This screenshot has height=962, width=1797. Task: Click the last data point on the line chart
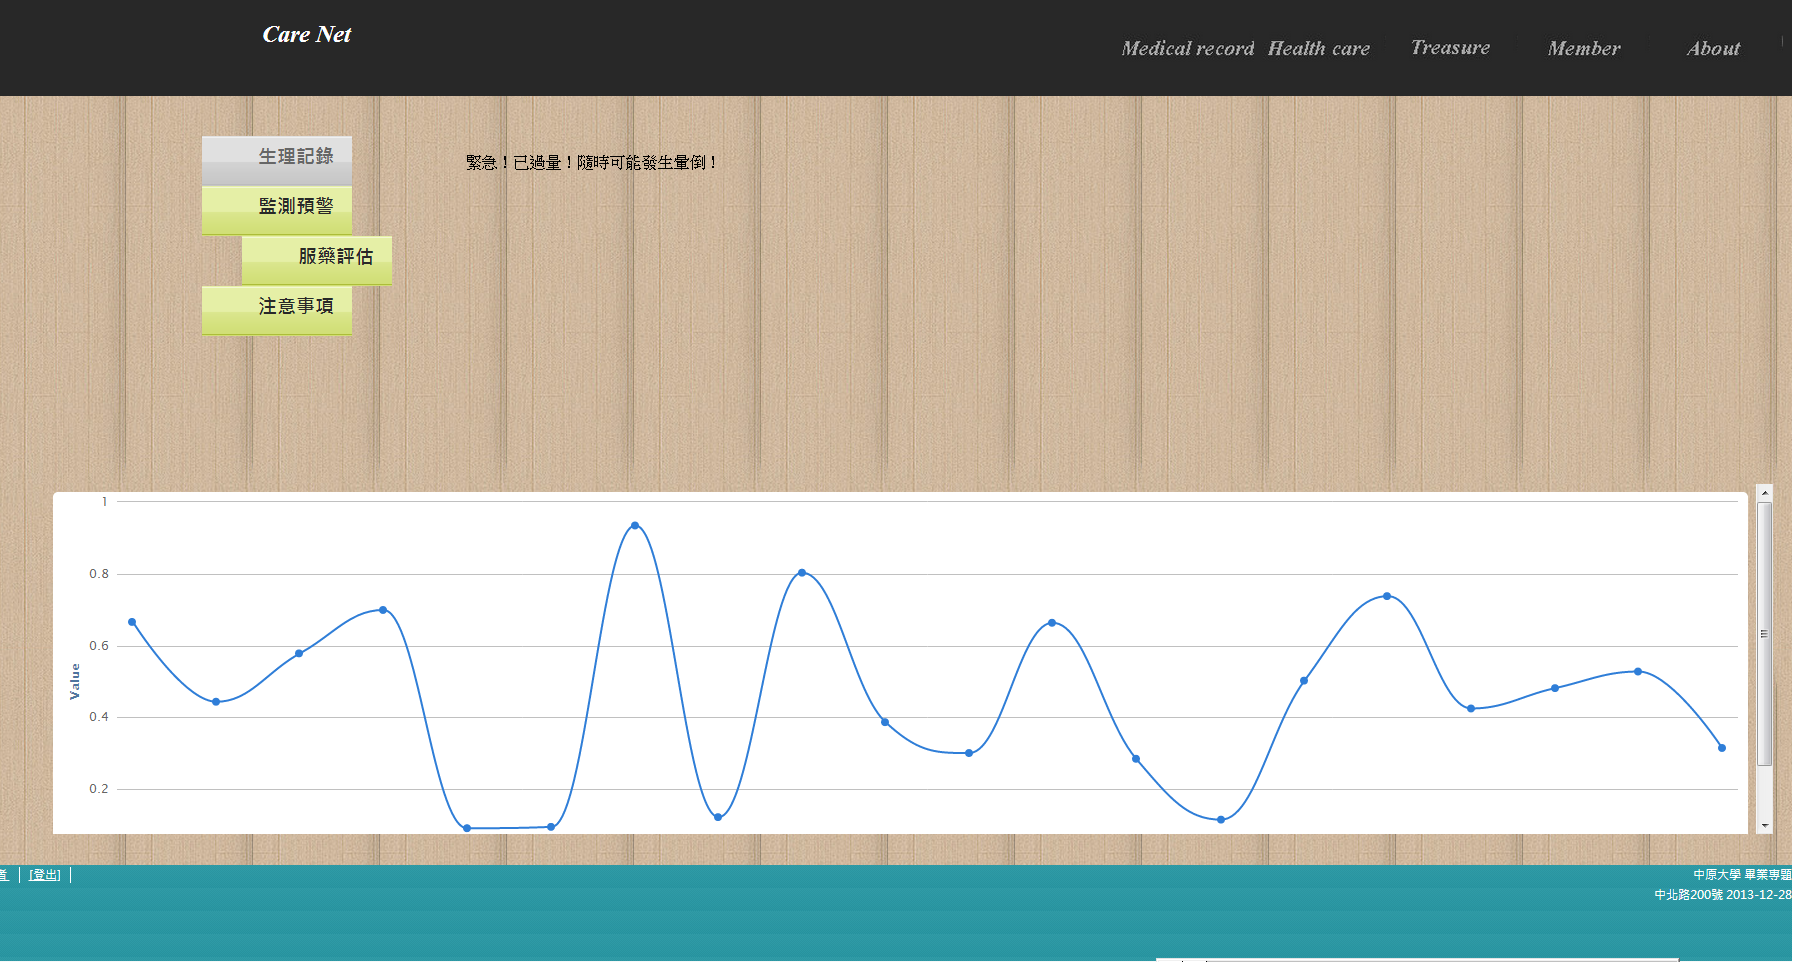pyautogui.click(x=1721, y=748)
